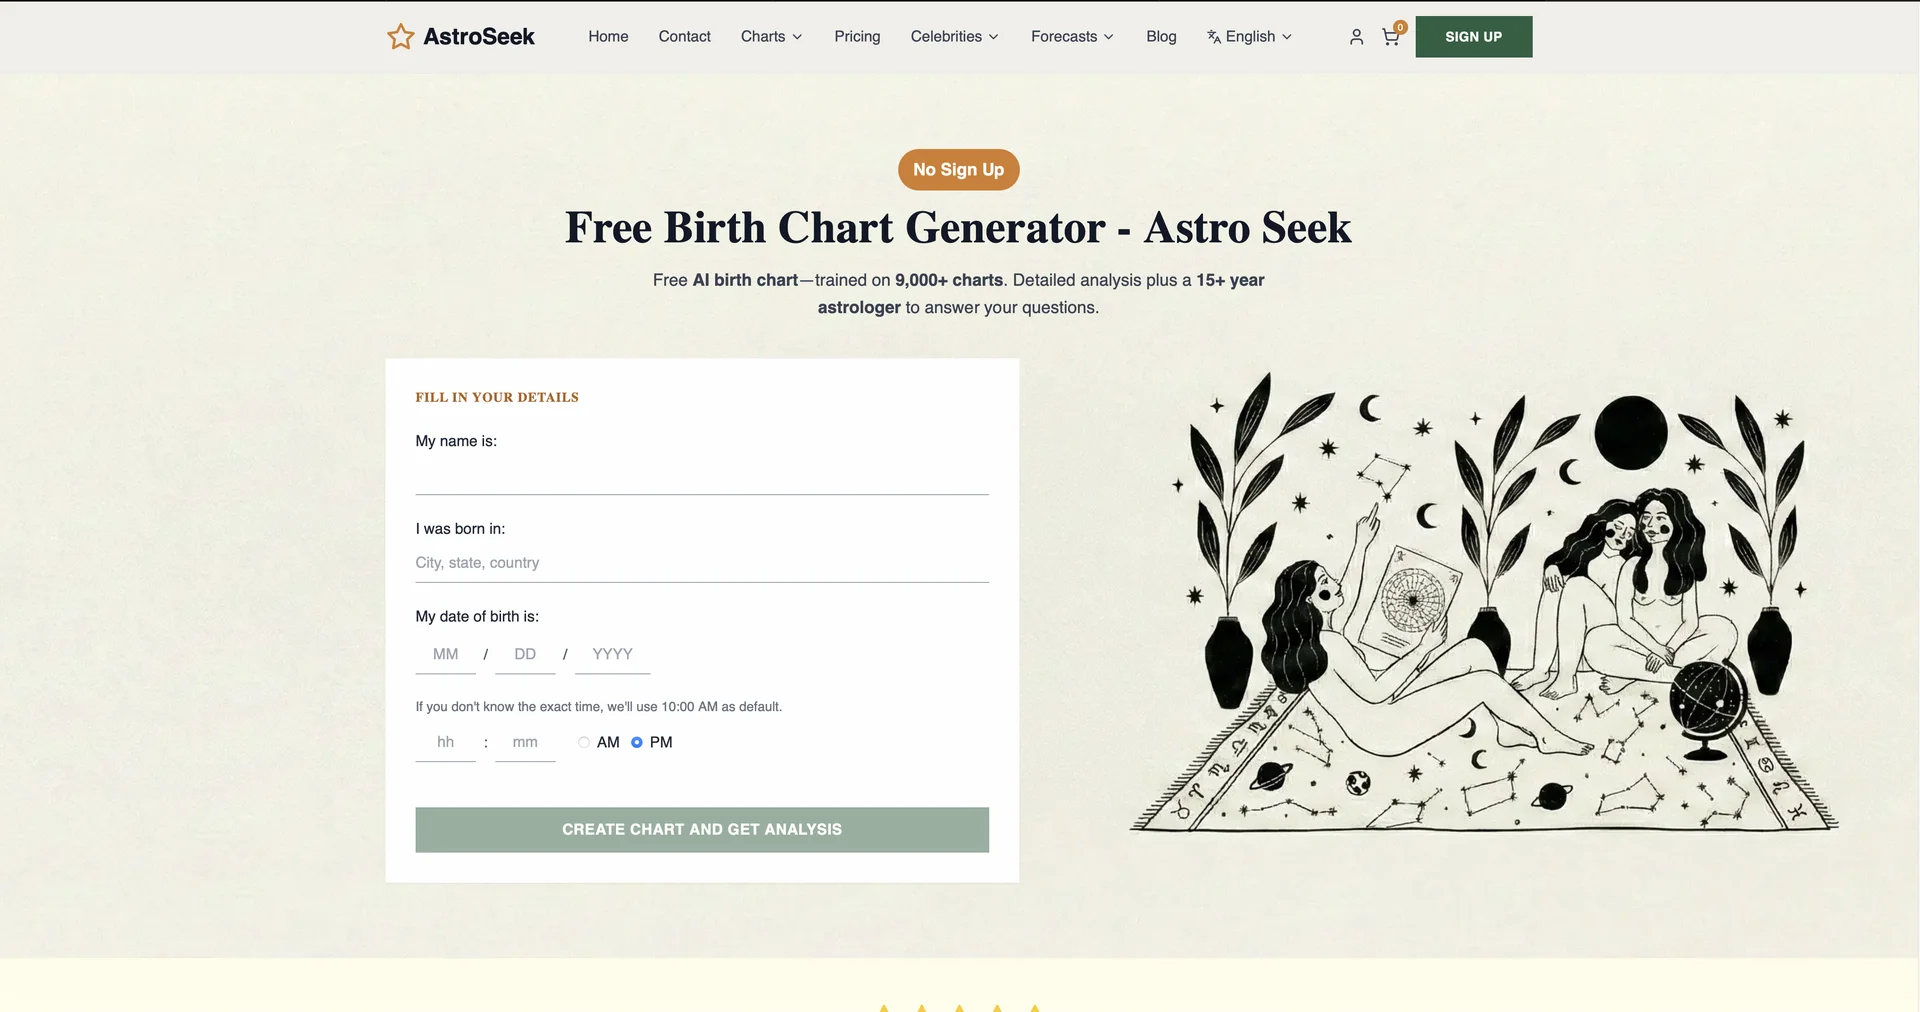Expand the Charts dropdown menu

(770, 36)
